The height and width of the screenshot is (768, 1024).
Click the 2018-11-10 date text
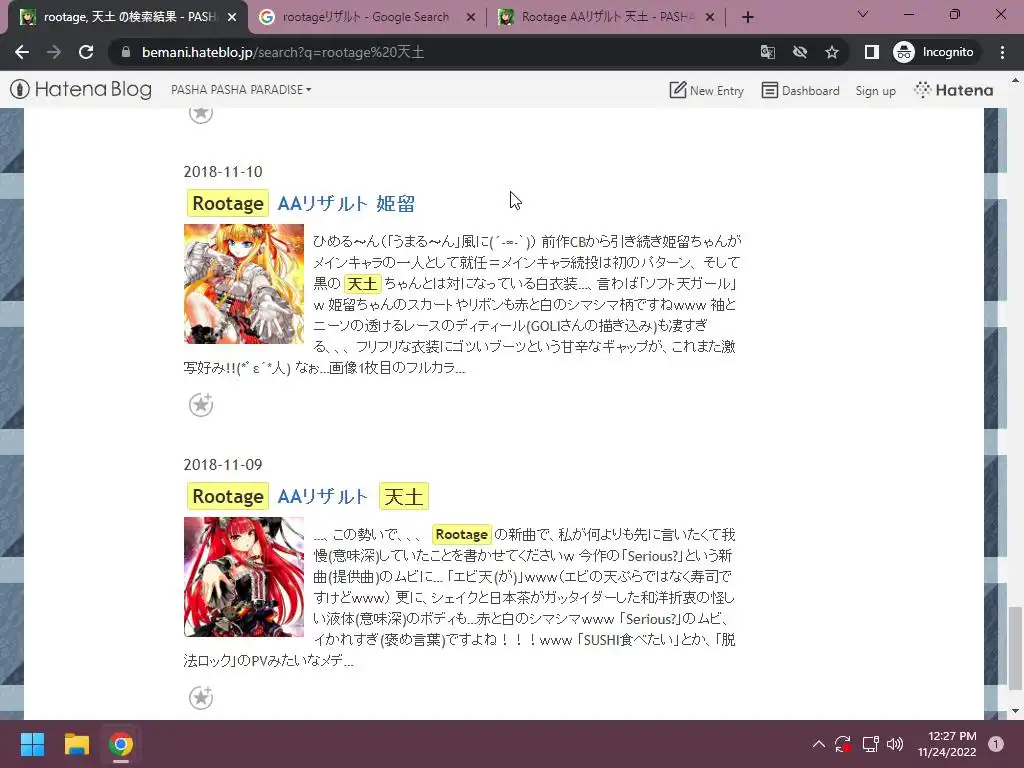223,172
